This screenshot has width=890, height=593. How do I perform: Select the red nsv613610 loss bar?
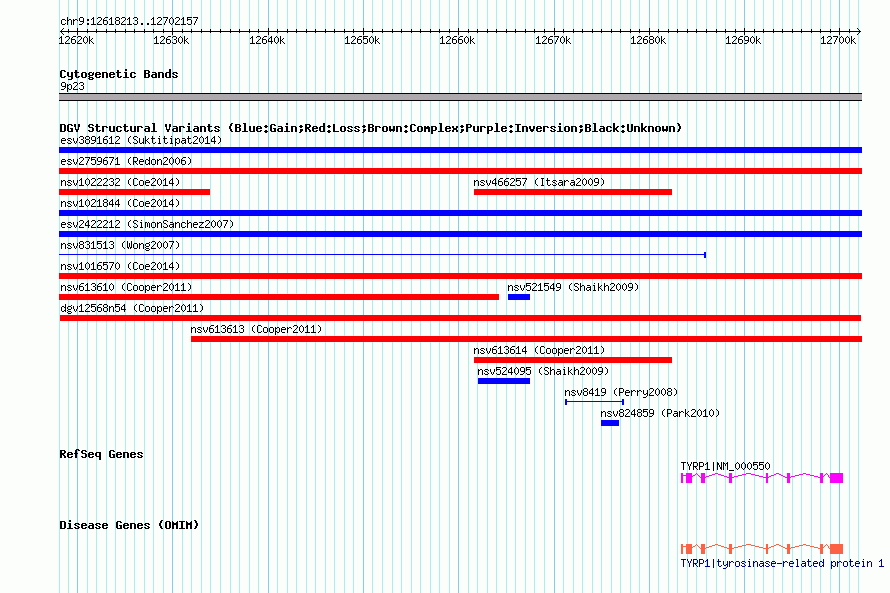(279, 297)
